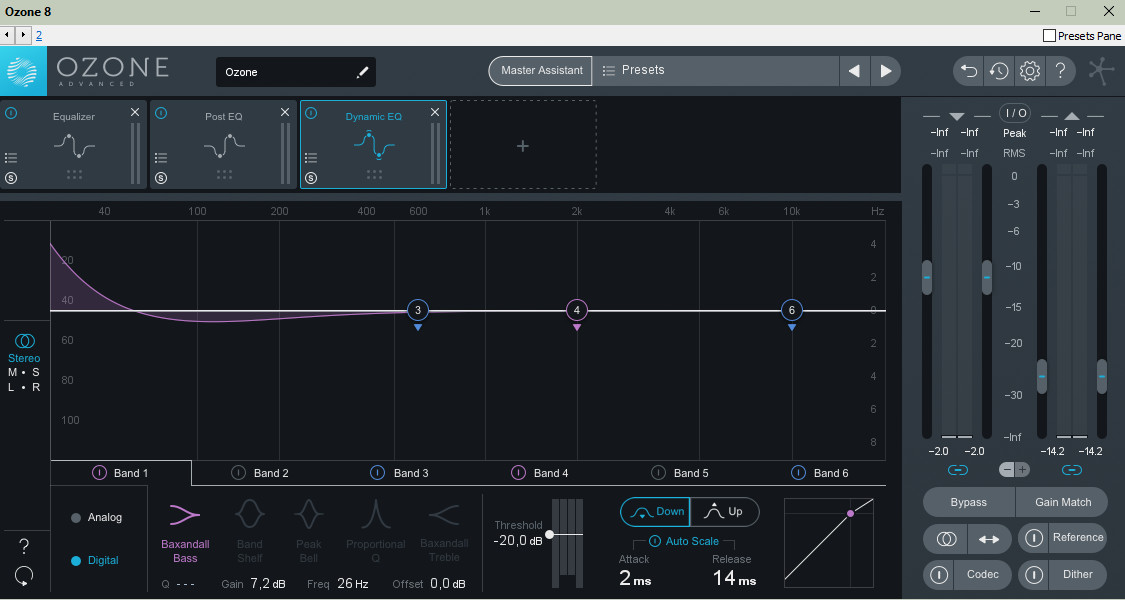This screenshot has height=600, width=1125.
Task: Switch to the Band 3 tab
Action: pyautogui.click(x=400, y=473)
